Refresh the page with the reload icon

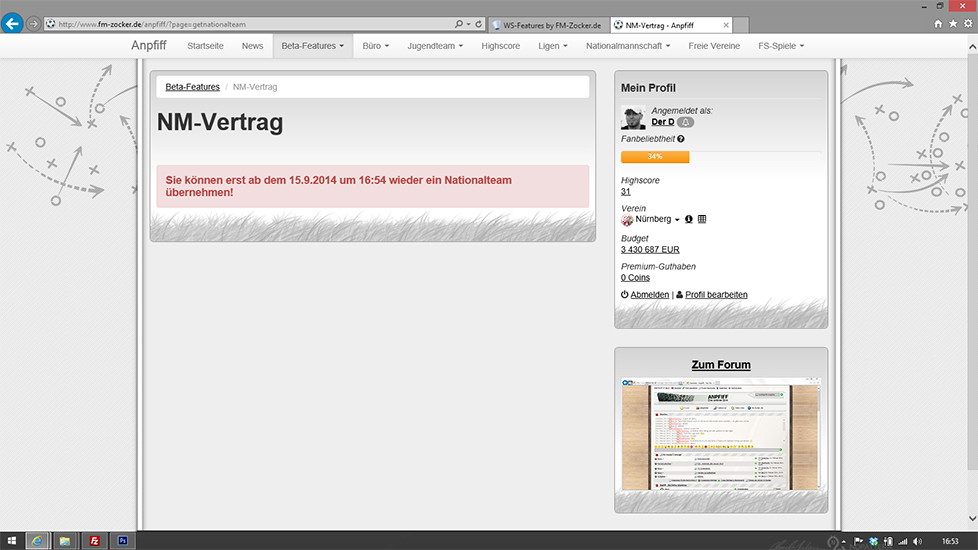click(479, 23)
